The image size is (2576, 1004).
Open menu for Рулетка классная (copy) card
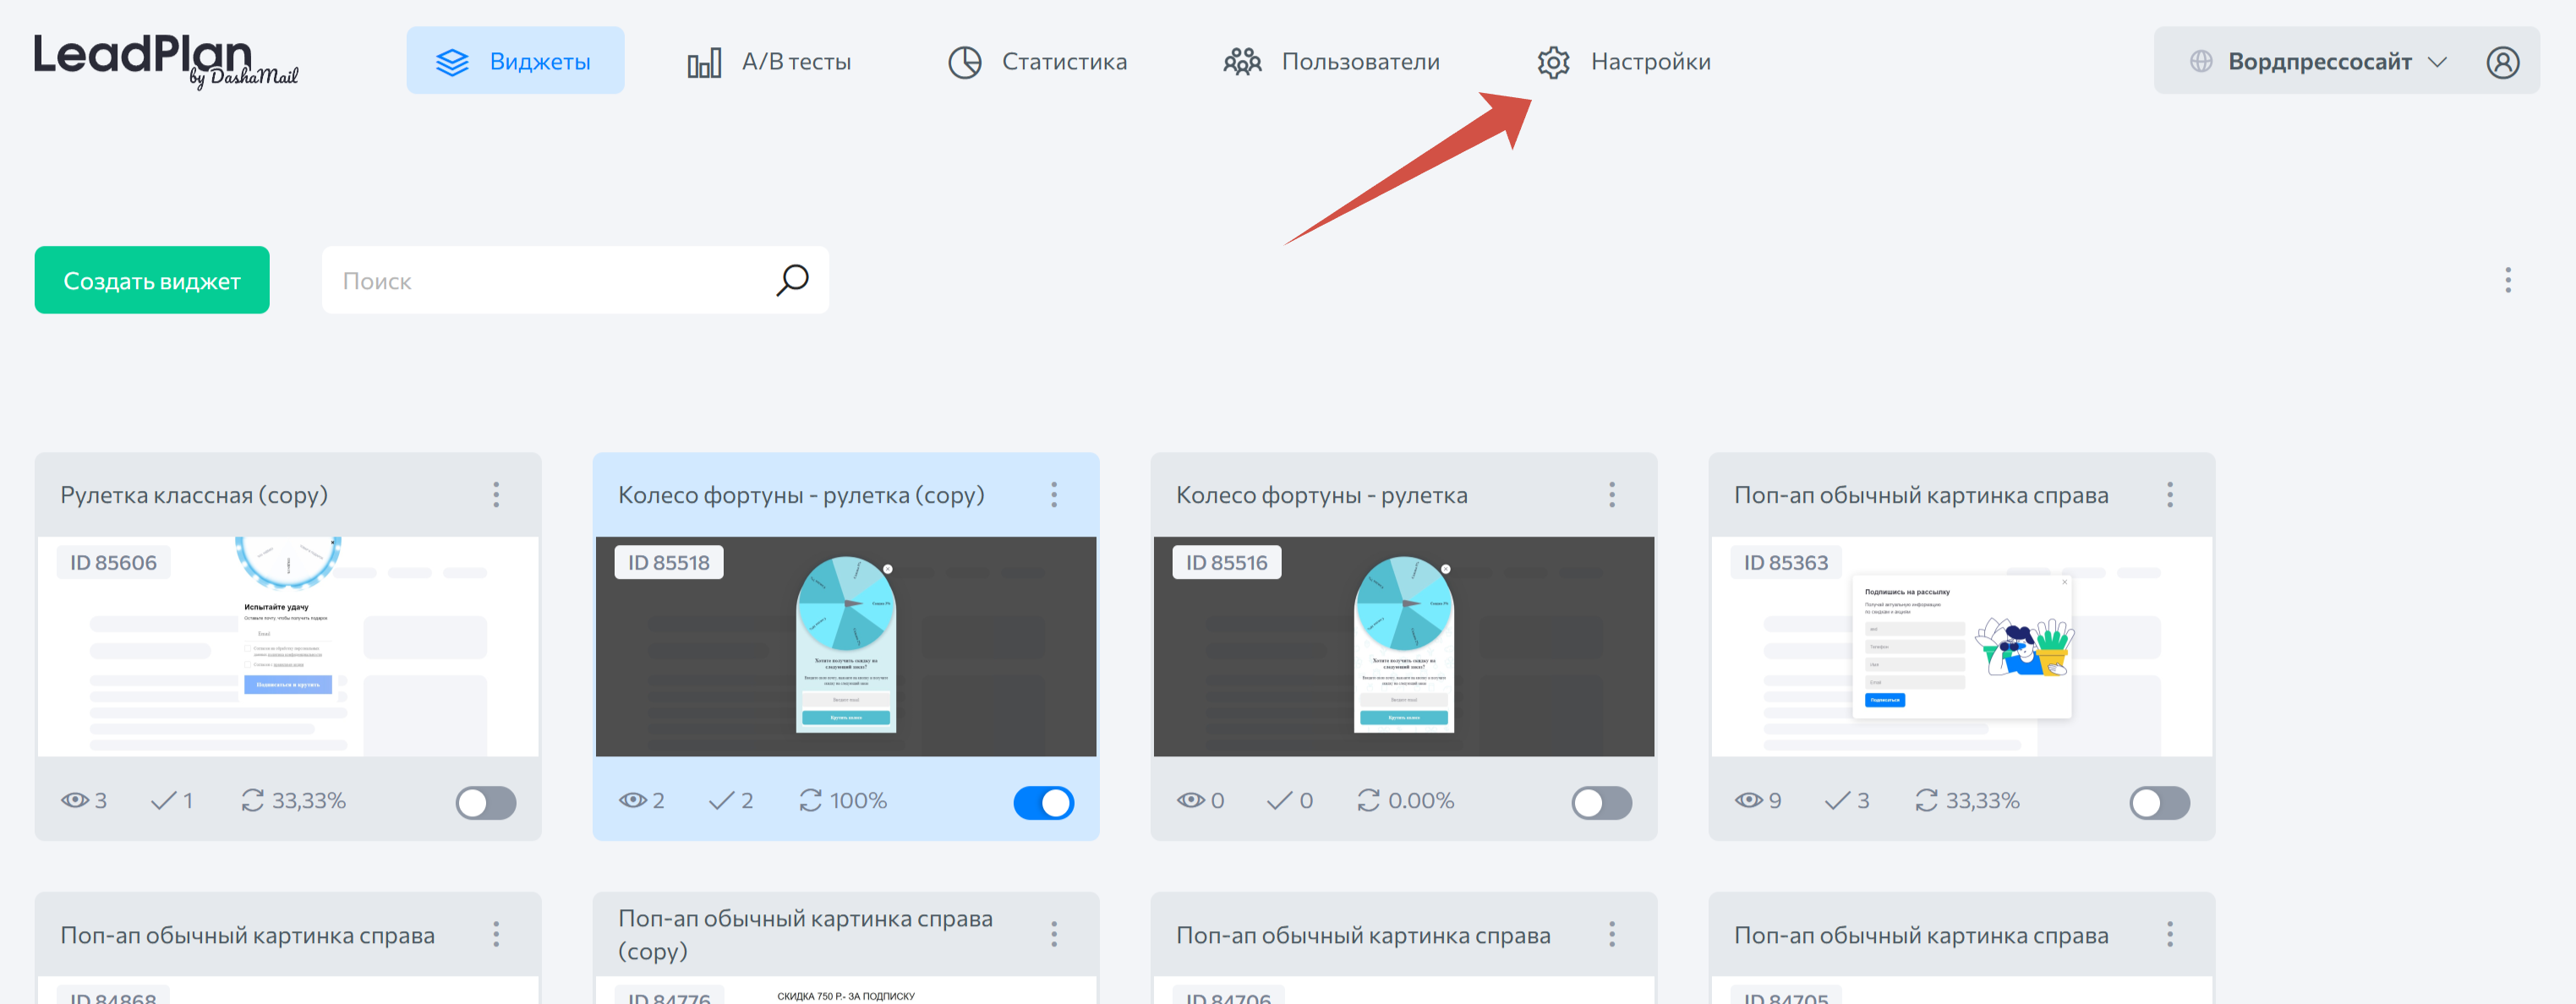496,495
